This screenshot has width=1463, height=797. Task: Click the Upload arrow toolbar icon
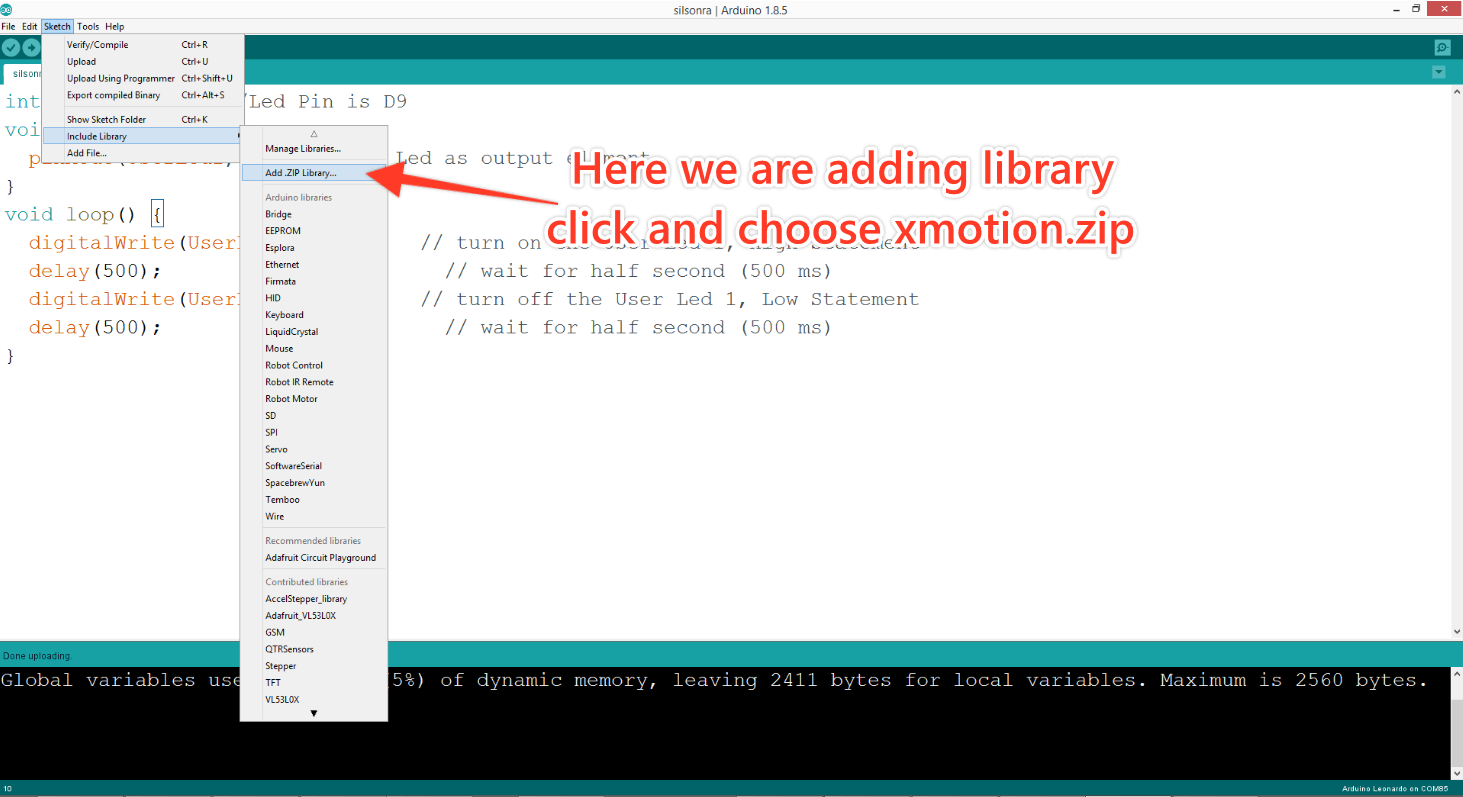point(31,48)
